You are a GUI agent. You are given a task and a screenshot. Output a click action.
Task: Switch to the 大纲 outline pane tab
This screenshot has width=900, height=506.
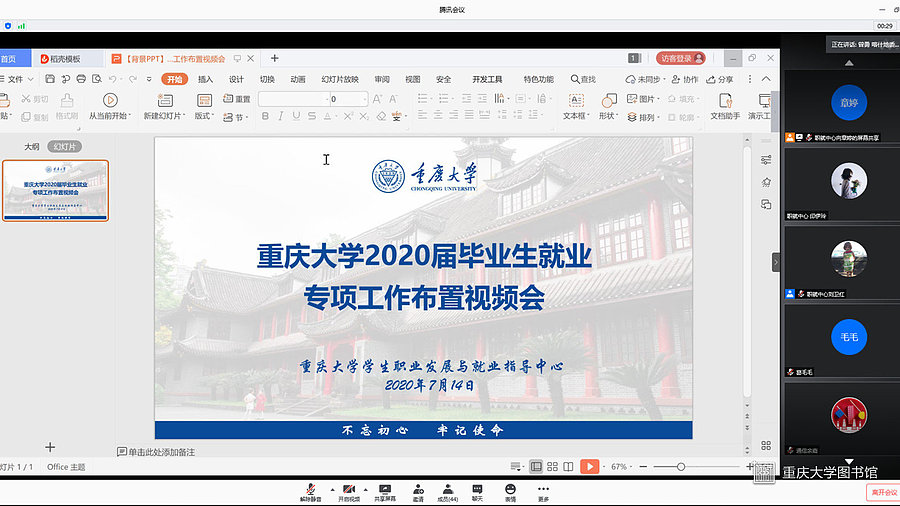pos(32,147)
